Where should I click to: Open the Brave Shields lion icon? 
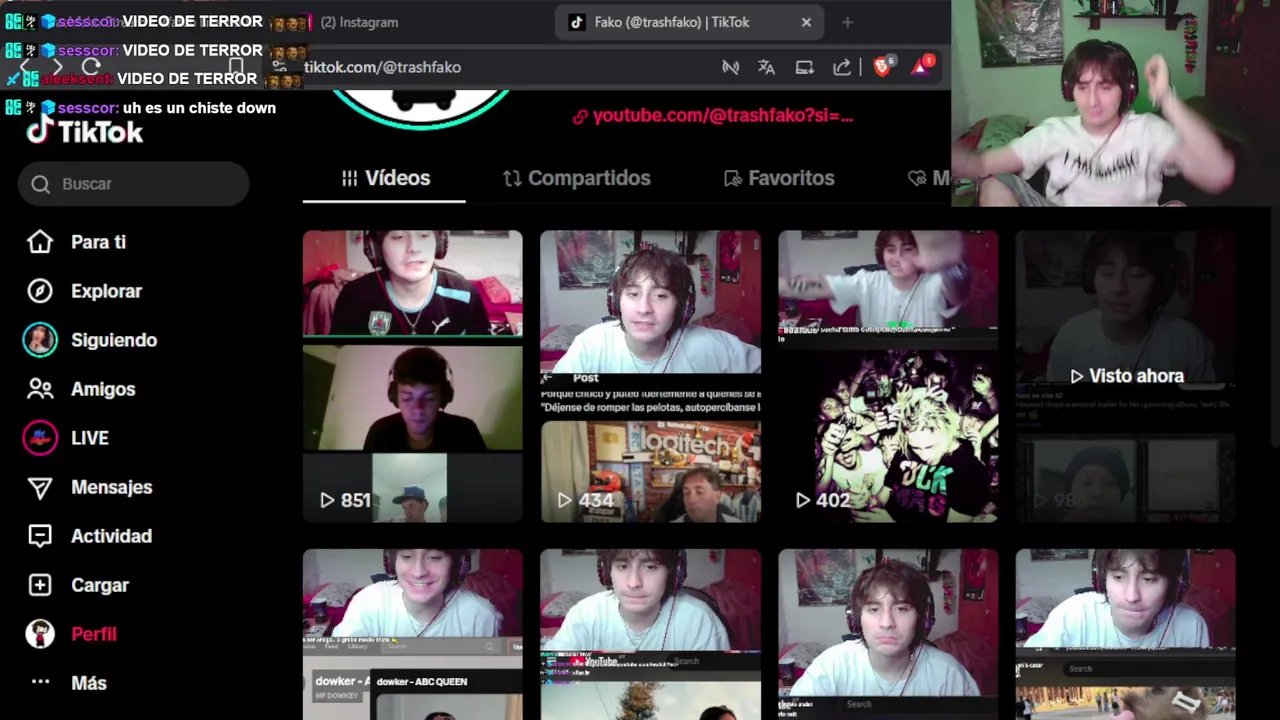click(x=883, y=66)
